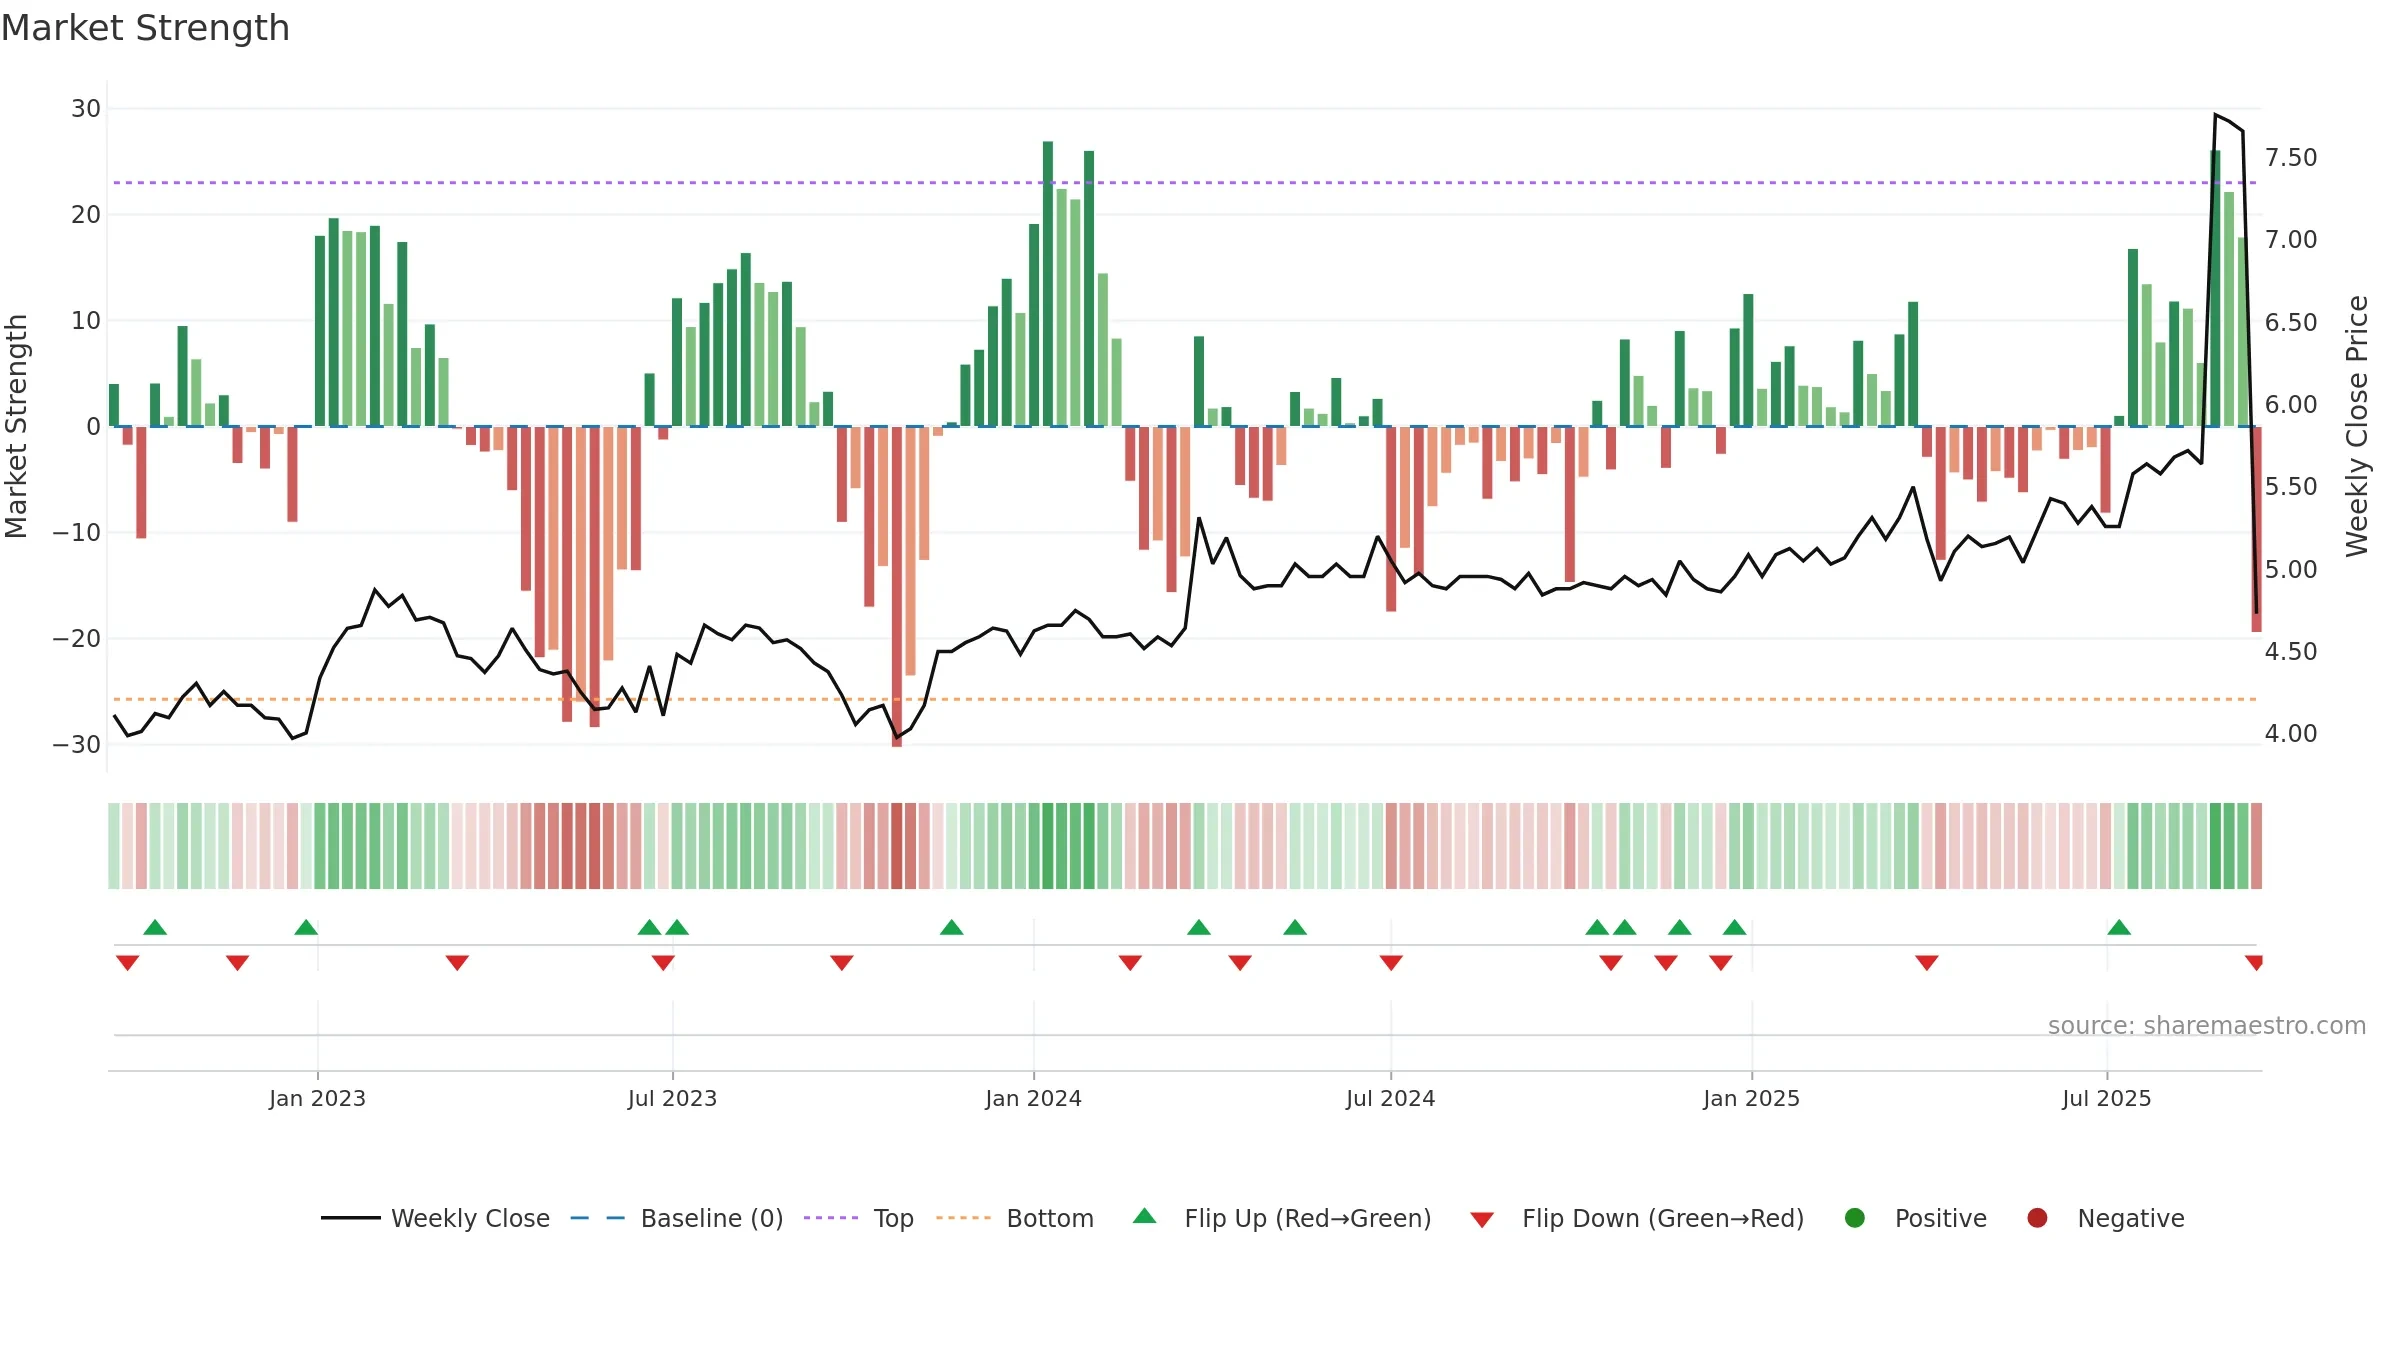This screenshot has height=1350, width=2400.
Task: Toggle the Negative legend entry
Action: tap(2105, 1218)
